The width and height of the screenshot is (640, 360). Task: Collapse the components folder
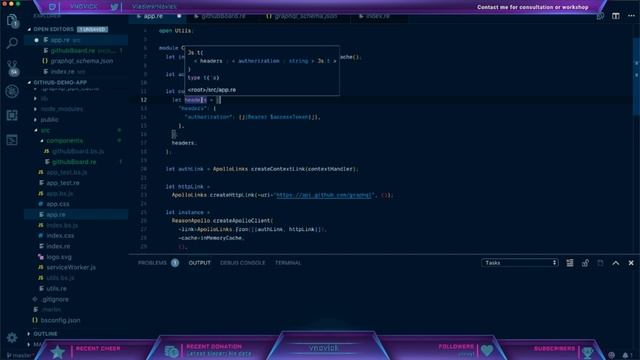click(x=64, y=141)
